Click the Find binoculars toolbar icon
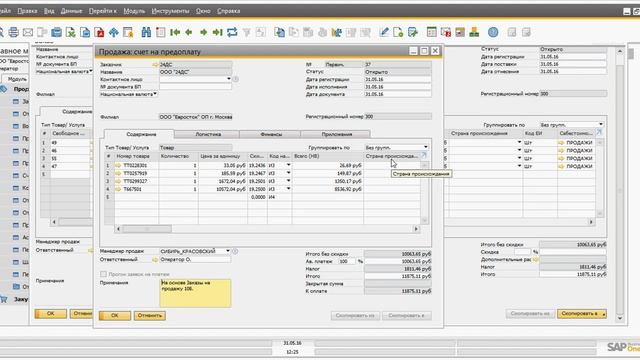Image resolution: width=640 pixels, height=360 pixels. pos(146,32)
